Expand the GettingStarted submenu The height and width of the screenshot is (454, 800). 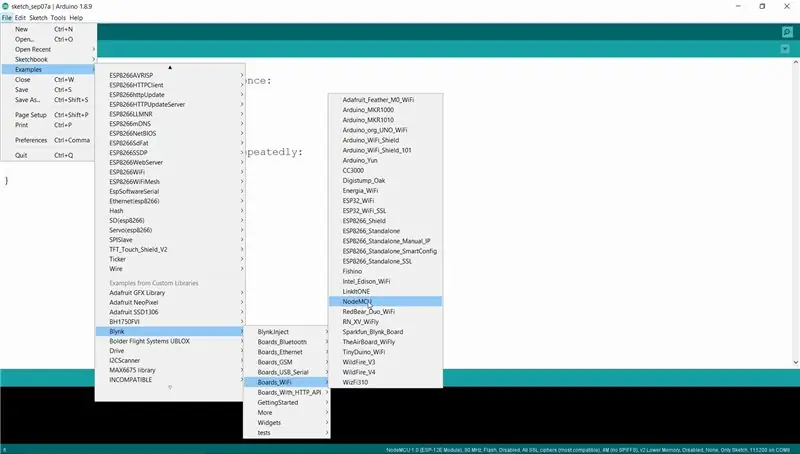(287, 402)
